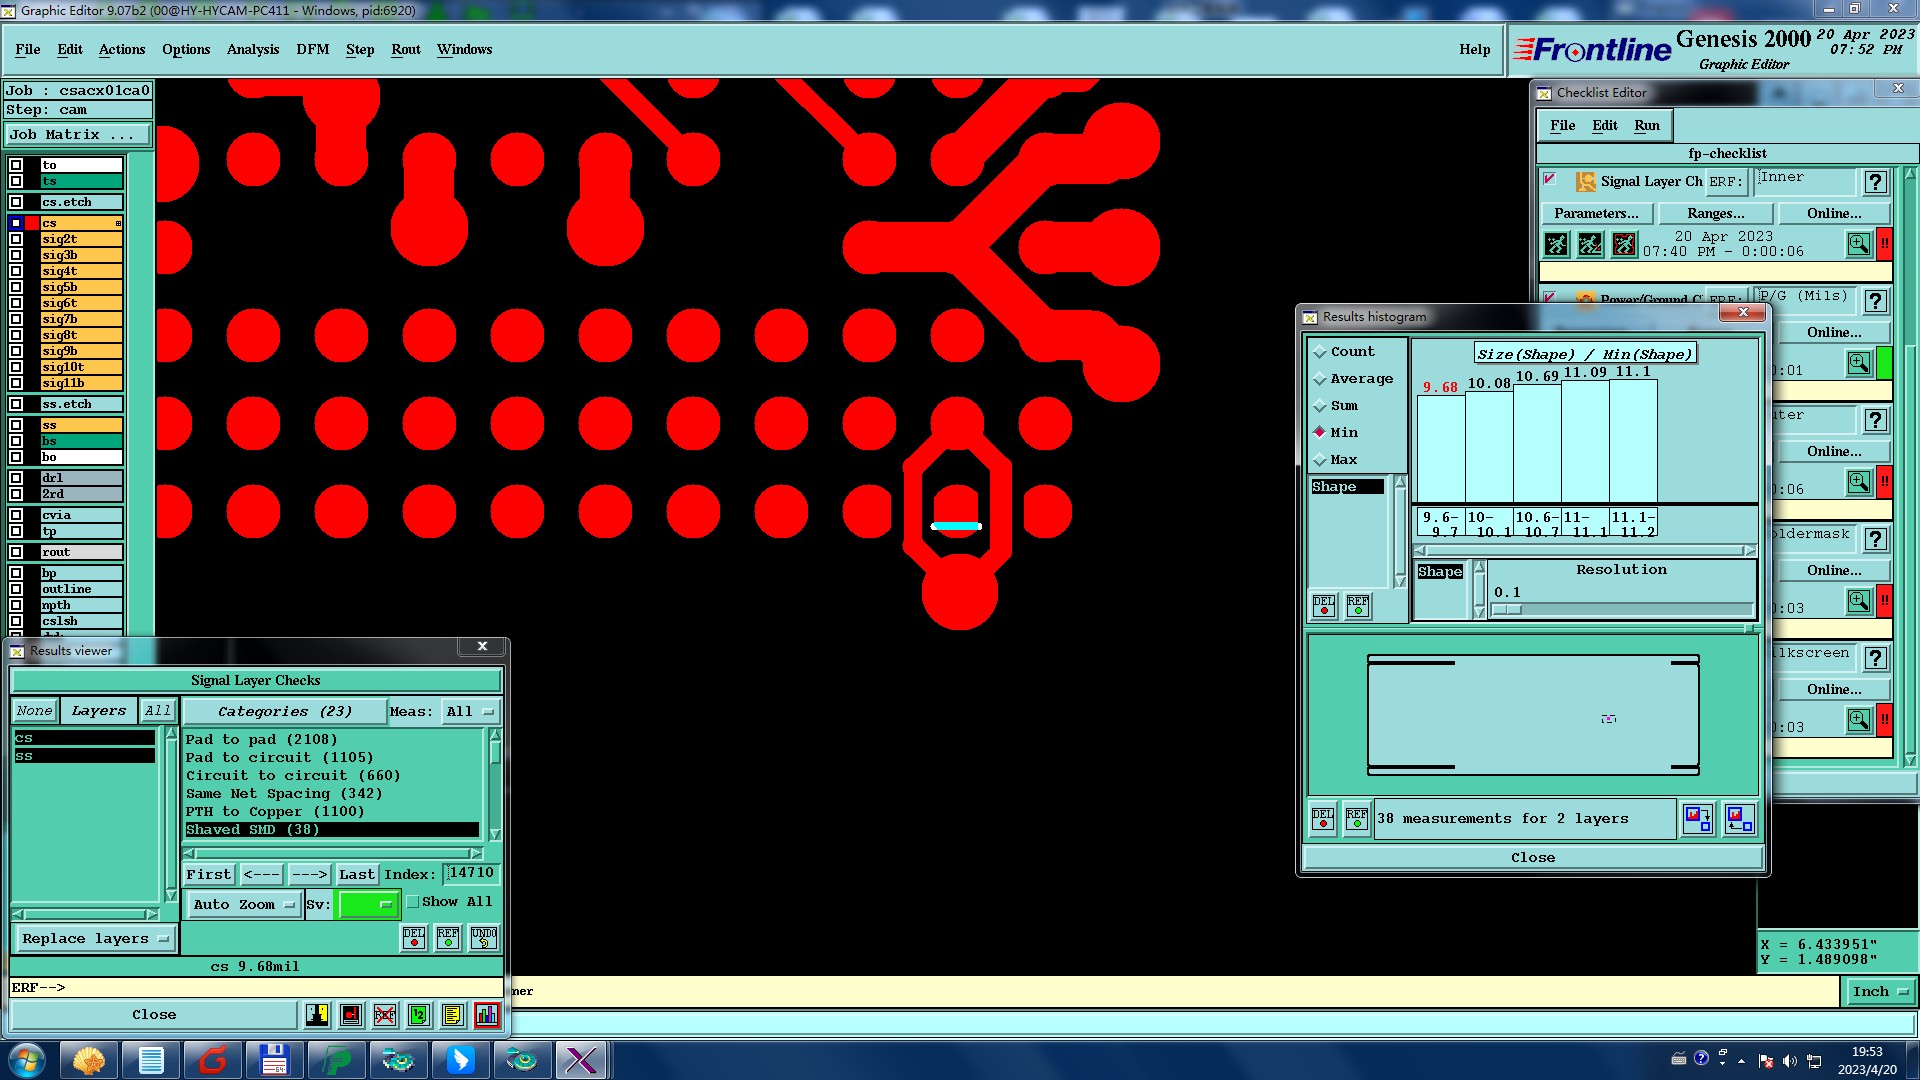Click the UNDO icon in Results viewer

[484, 937]
